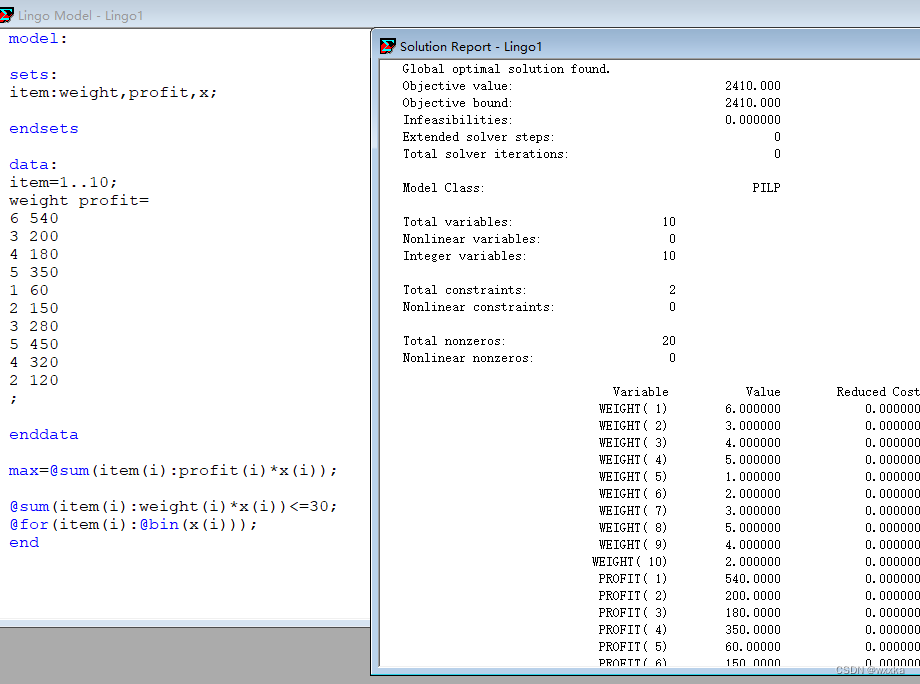Screen dimensions: 920x684
Task: Click the data row '3 200'
Action: coord(34,236)
